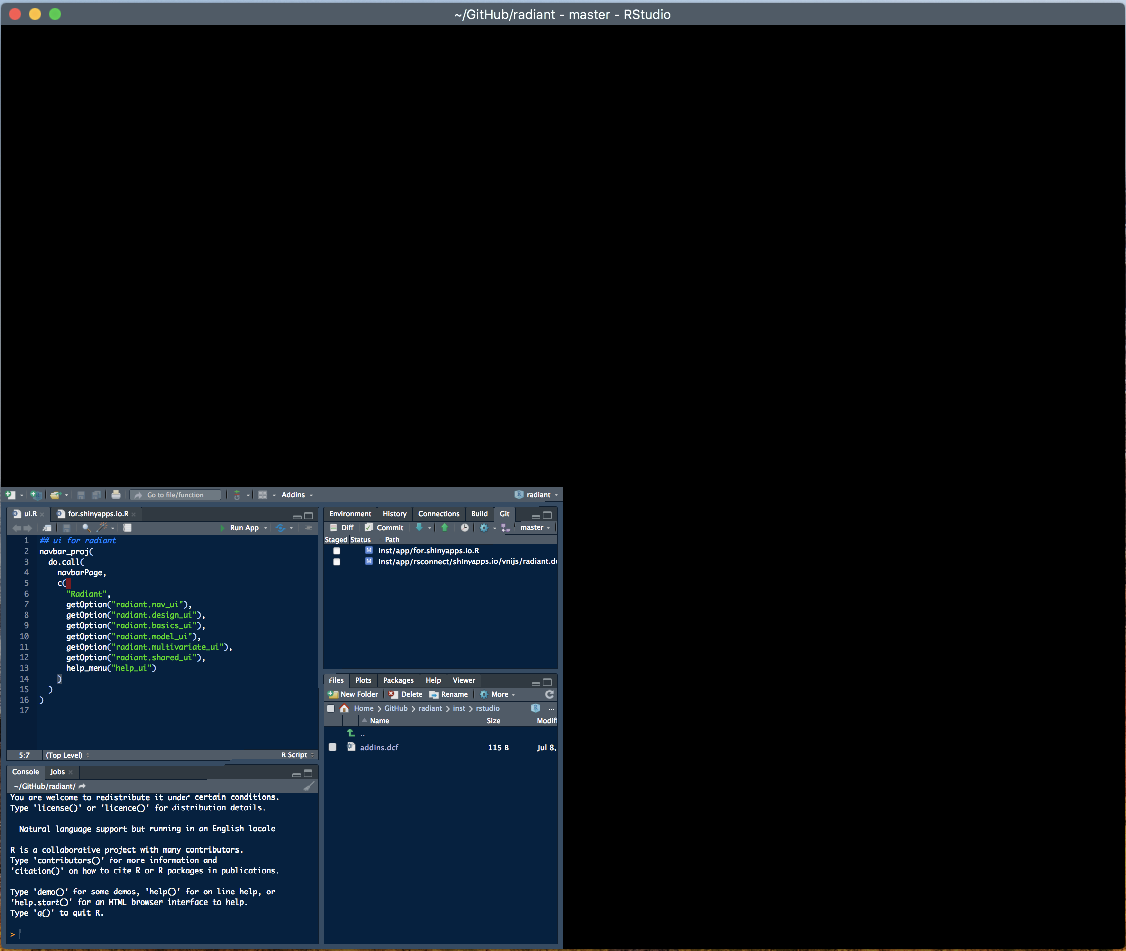
Task: Open the (Top Level) scope dropdown
Action: [x=68, y=755]
